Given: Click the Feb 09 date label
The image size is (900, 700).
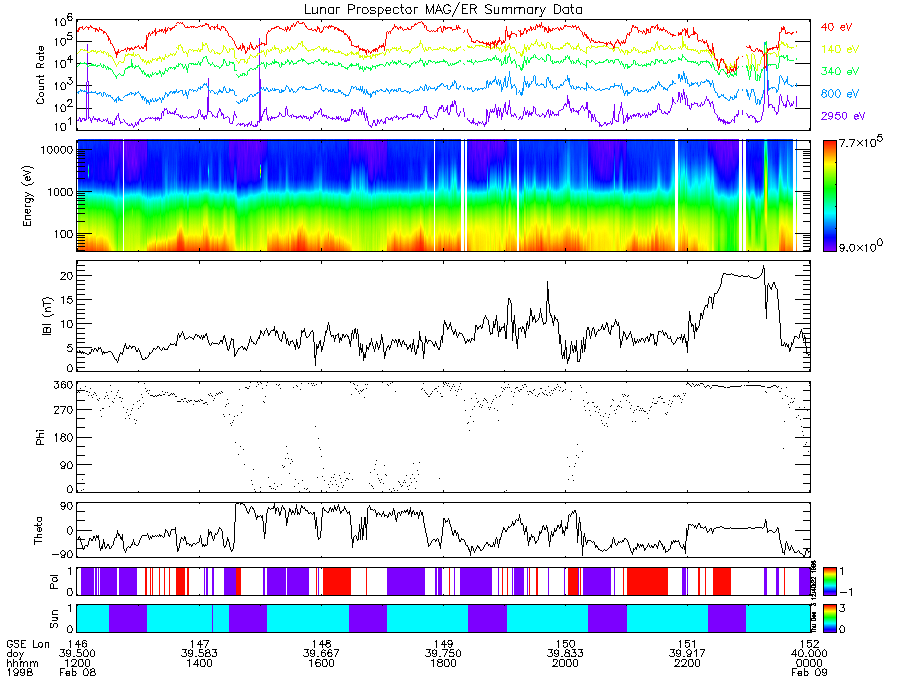Looking at the screenshot, I should click(809, 672).
